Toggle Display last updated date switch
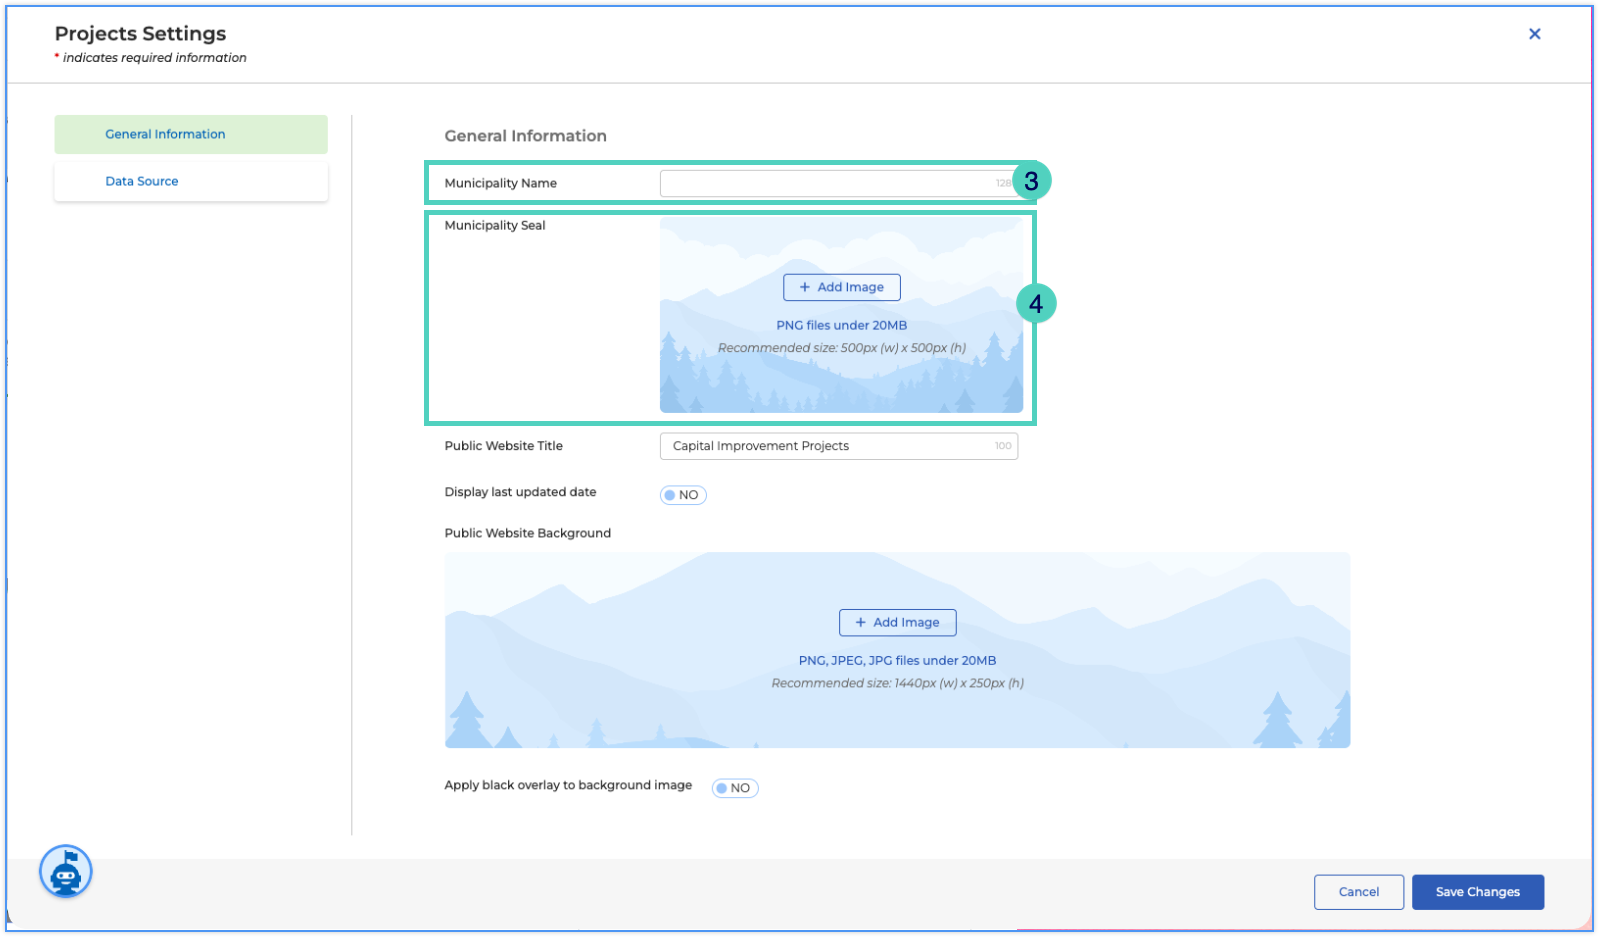The height and width of the screenshot is (937, 1599). (683, 495)
